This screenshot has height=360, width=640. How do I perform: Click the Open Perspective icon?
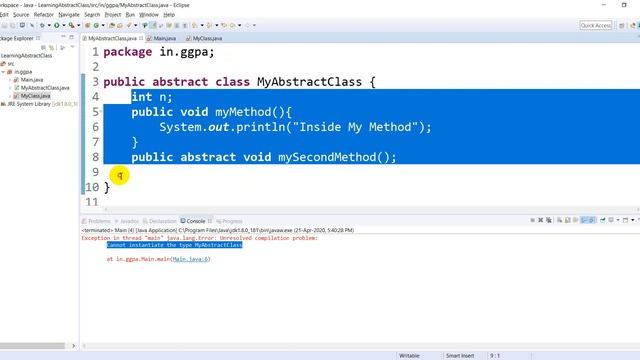(x=622, y=25)
